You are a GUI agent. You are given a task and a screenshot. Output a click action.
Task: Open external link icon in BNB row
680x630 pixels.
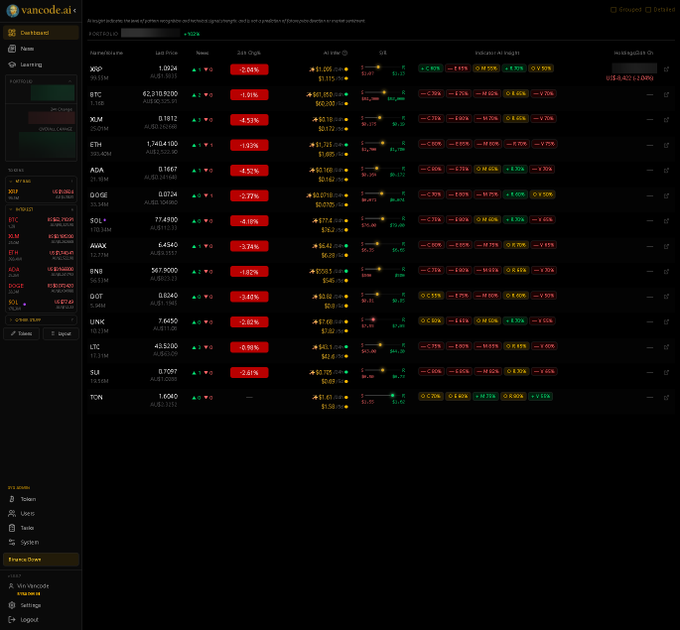tap(666, 271)
